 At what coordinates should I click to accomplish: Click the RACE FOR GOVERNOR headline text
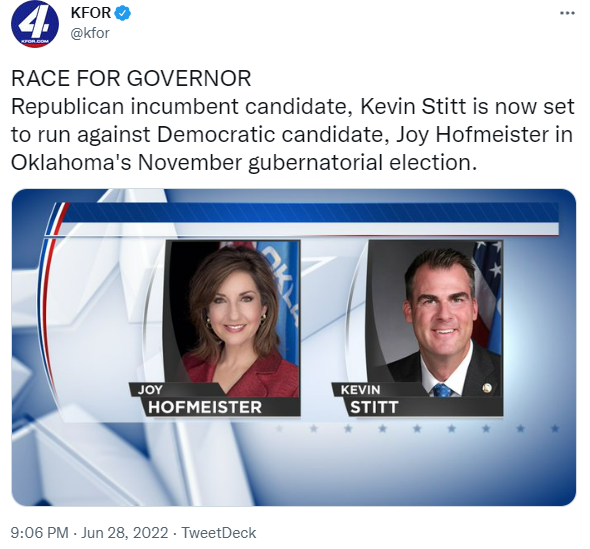[x=131, y=78]
